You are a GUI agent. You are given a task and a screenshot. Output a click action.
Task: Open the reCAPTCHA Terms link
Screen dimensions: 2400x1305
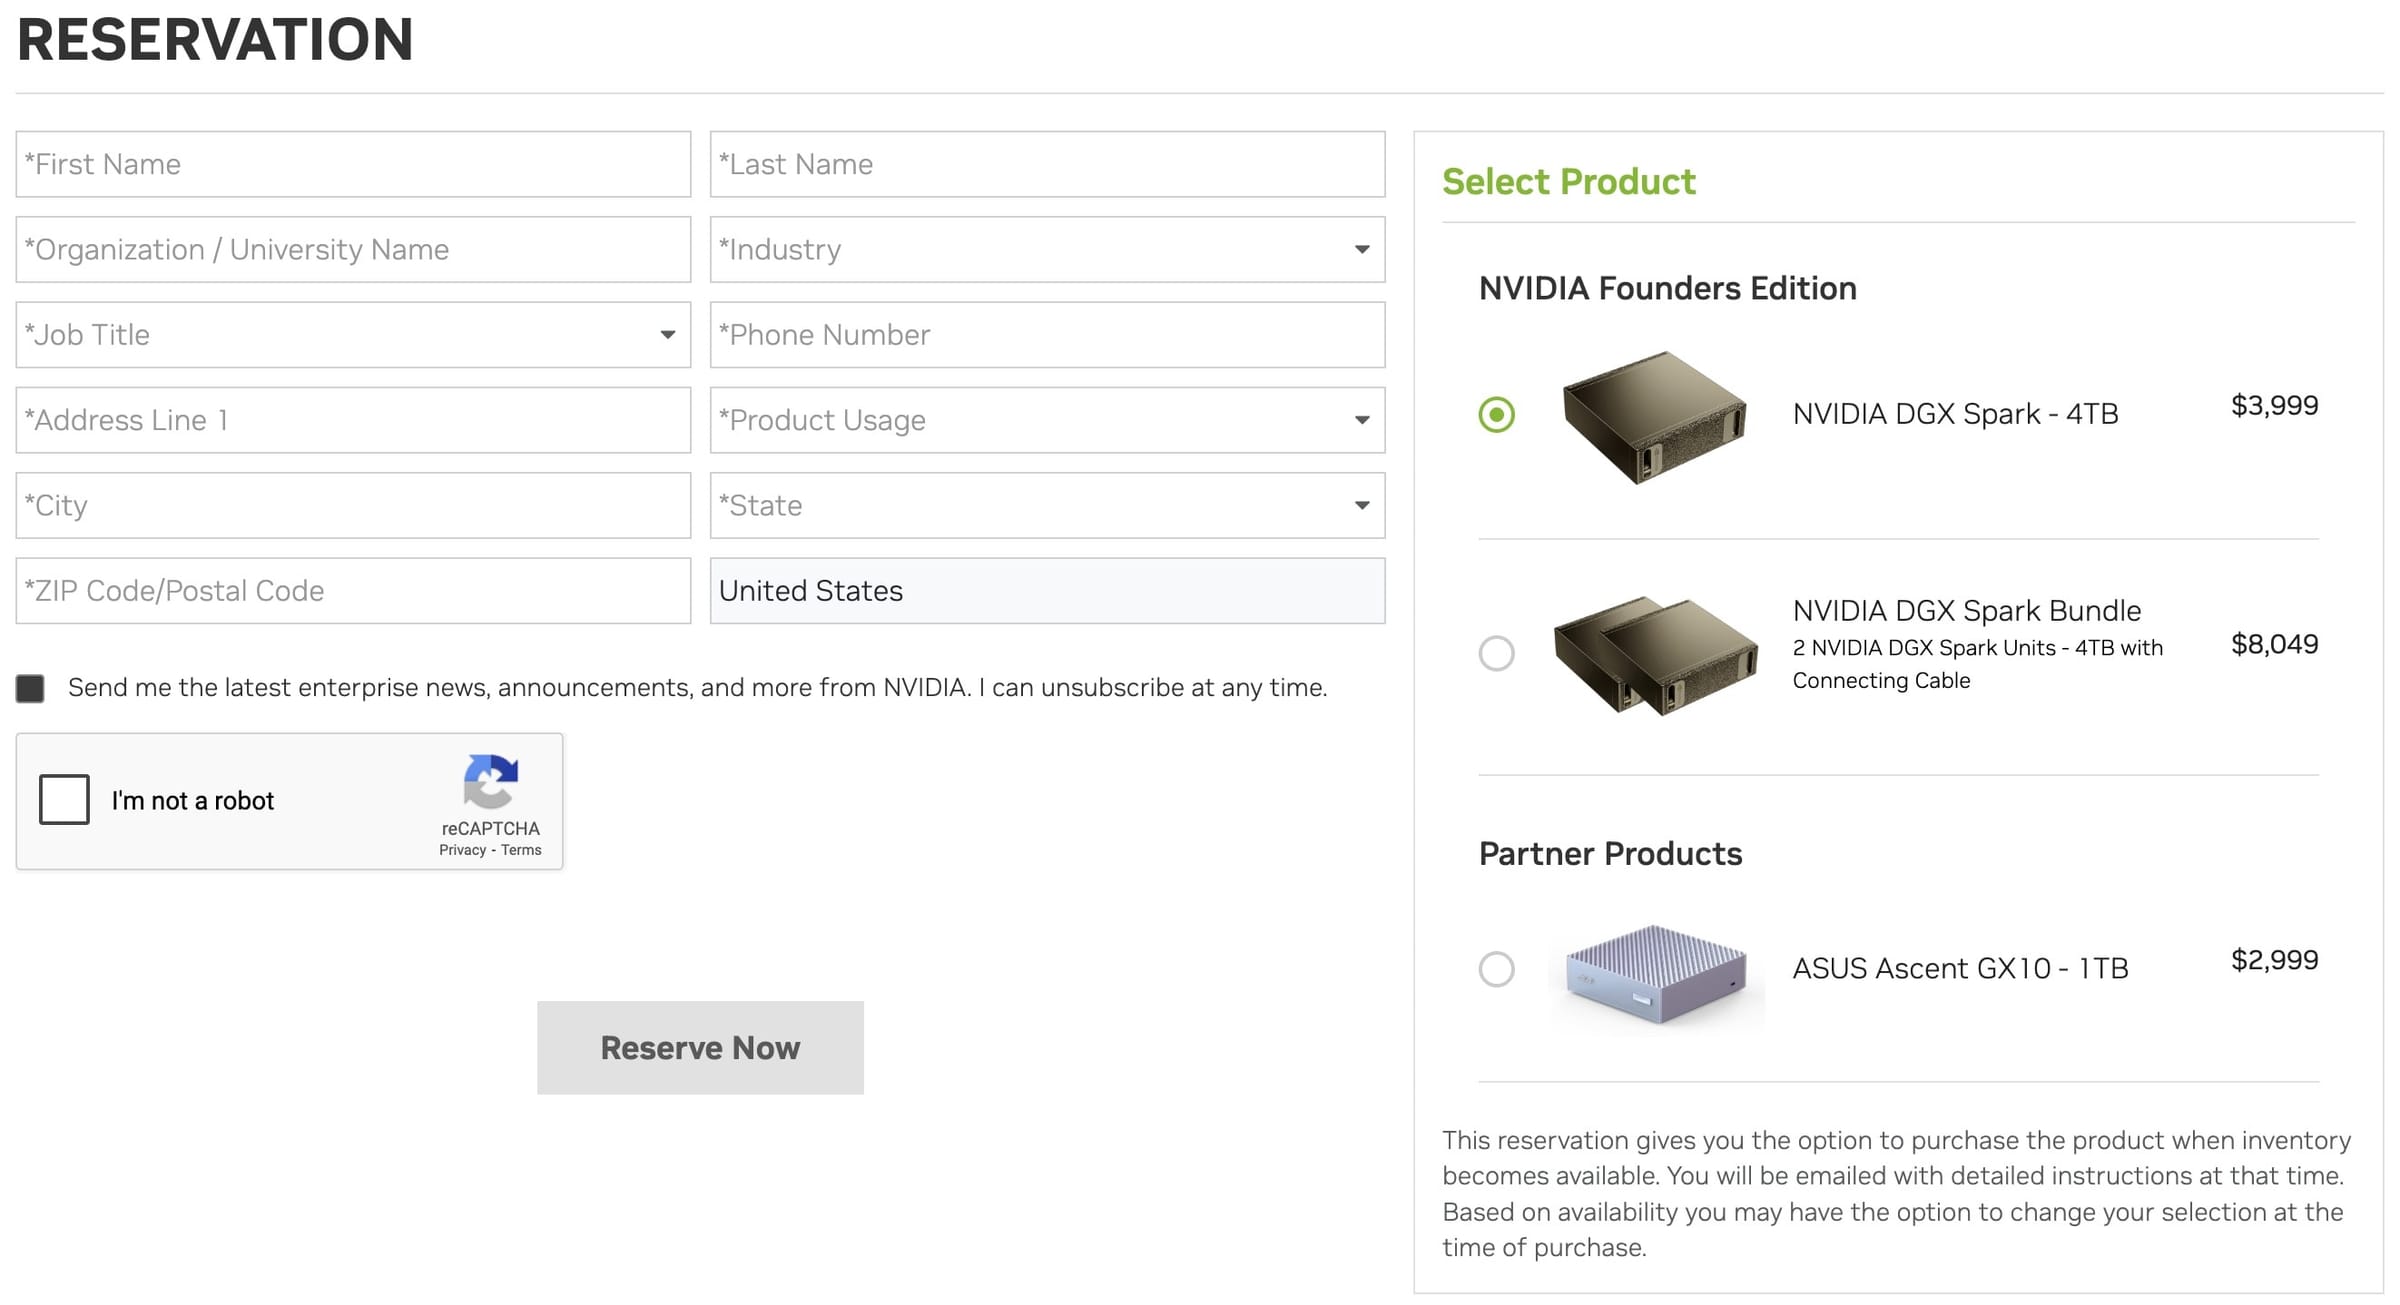[x=521, y=849]
